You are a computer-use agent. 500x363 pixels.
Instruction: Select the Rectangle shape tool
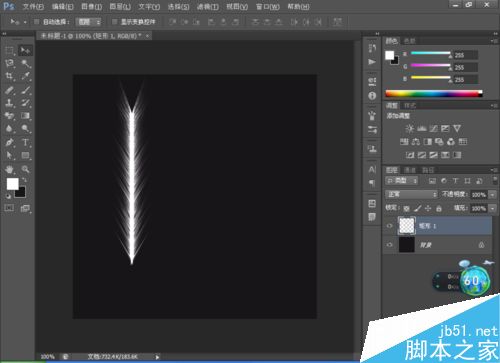(x=25, y=155)
